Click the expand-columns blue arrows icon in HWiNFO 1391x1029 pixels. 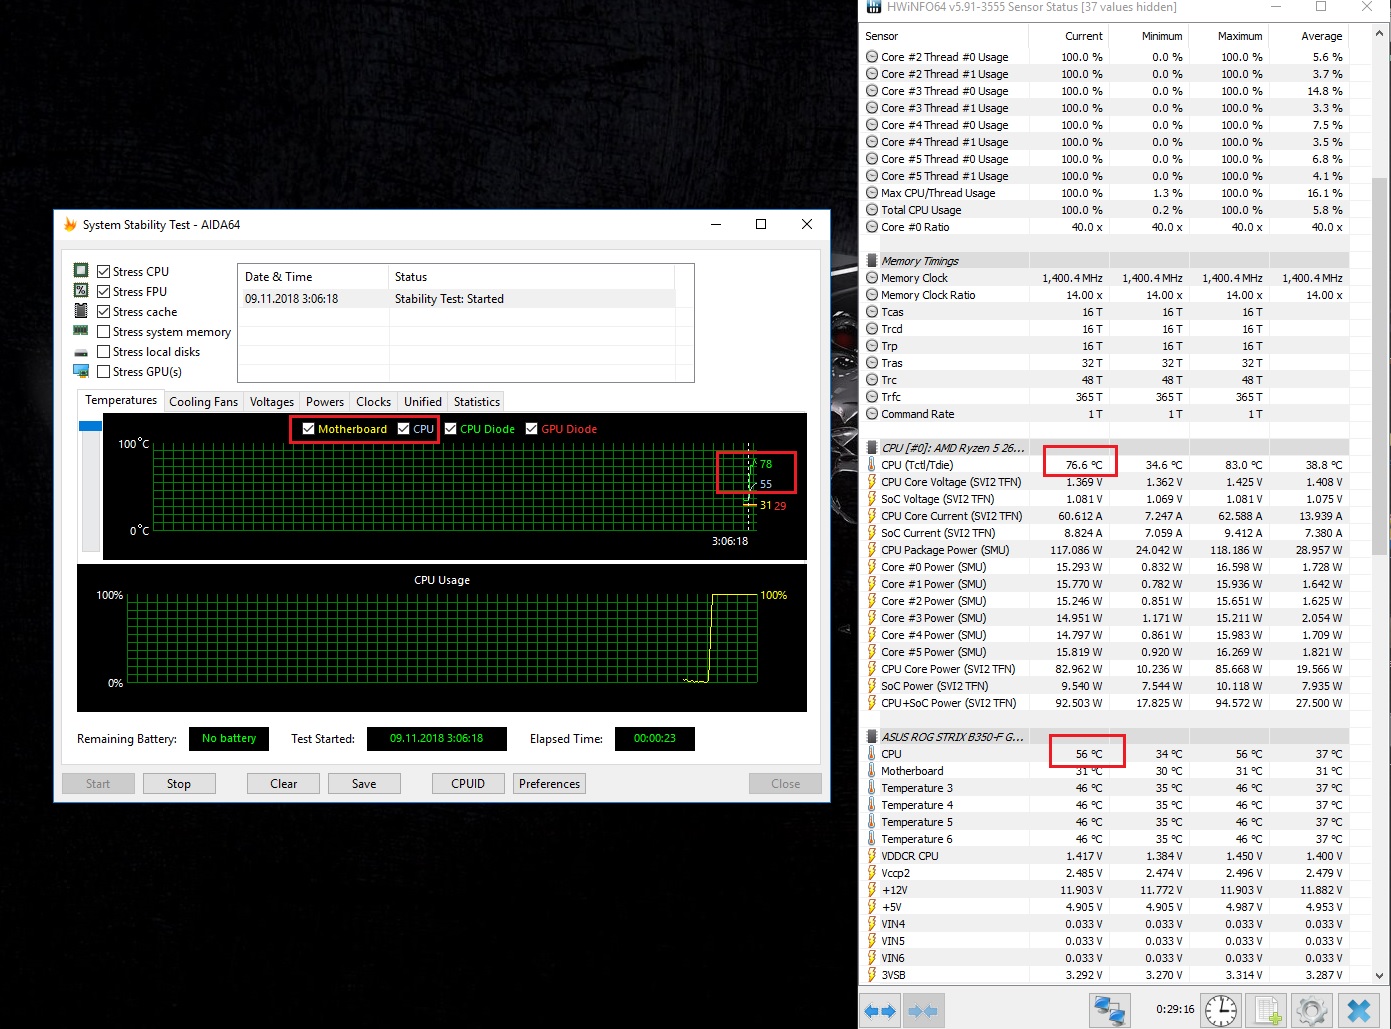(x=880, y=1010)
